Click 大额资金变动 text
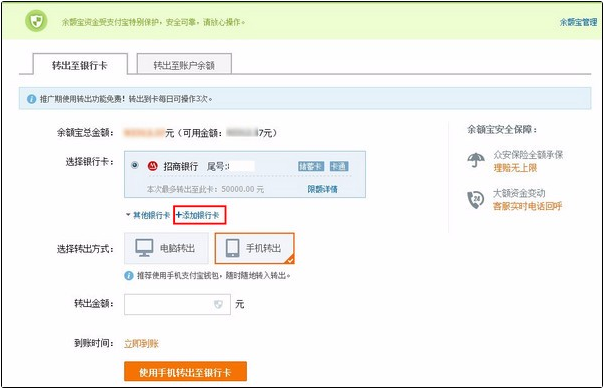The image size is (604, 388). 519,193
